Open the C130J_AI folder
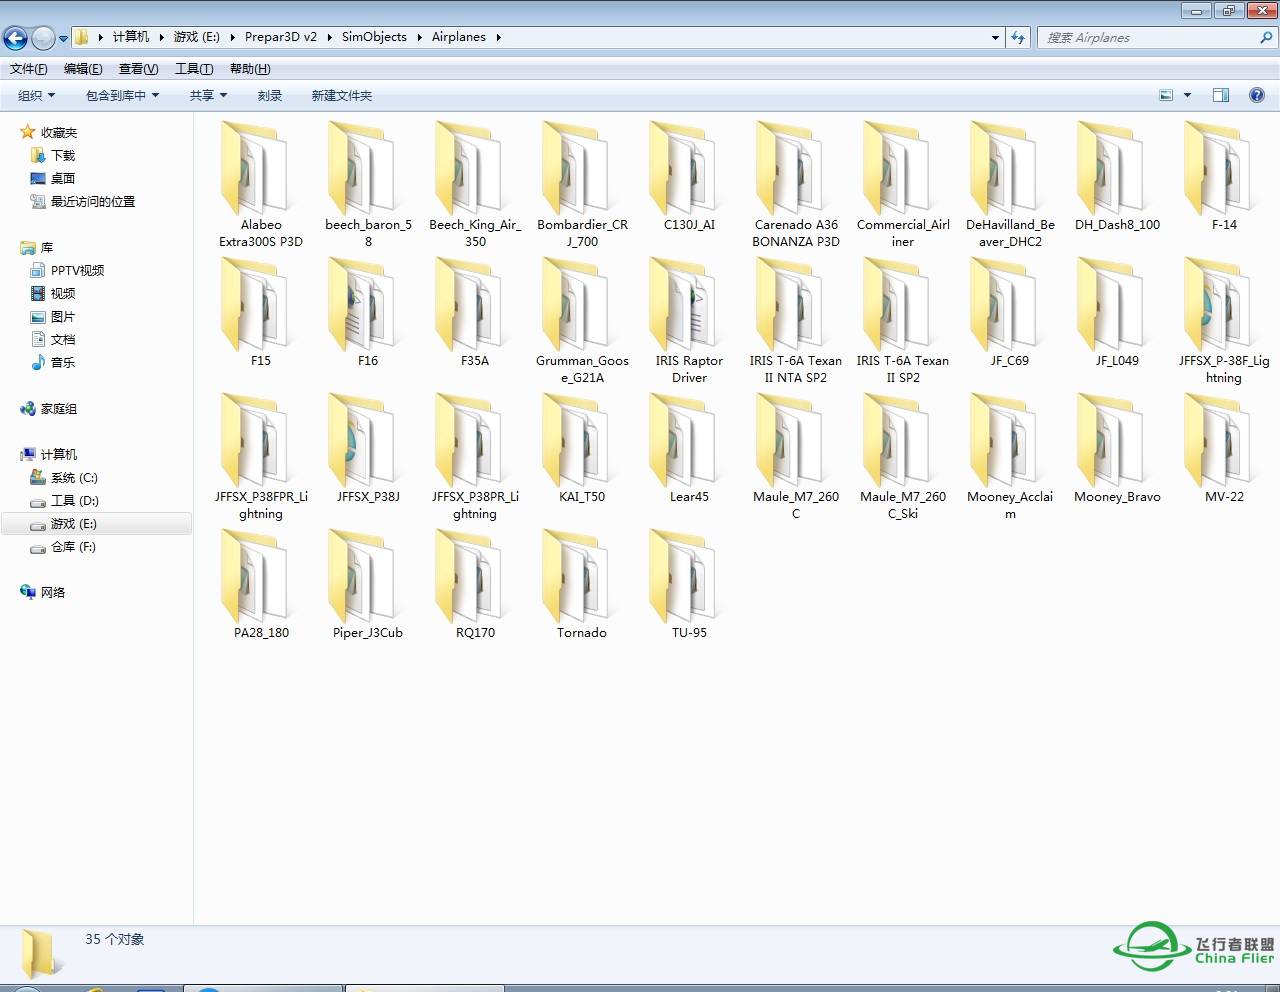Screen dimensions: 1280x992 [689, 176]
